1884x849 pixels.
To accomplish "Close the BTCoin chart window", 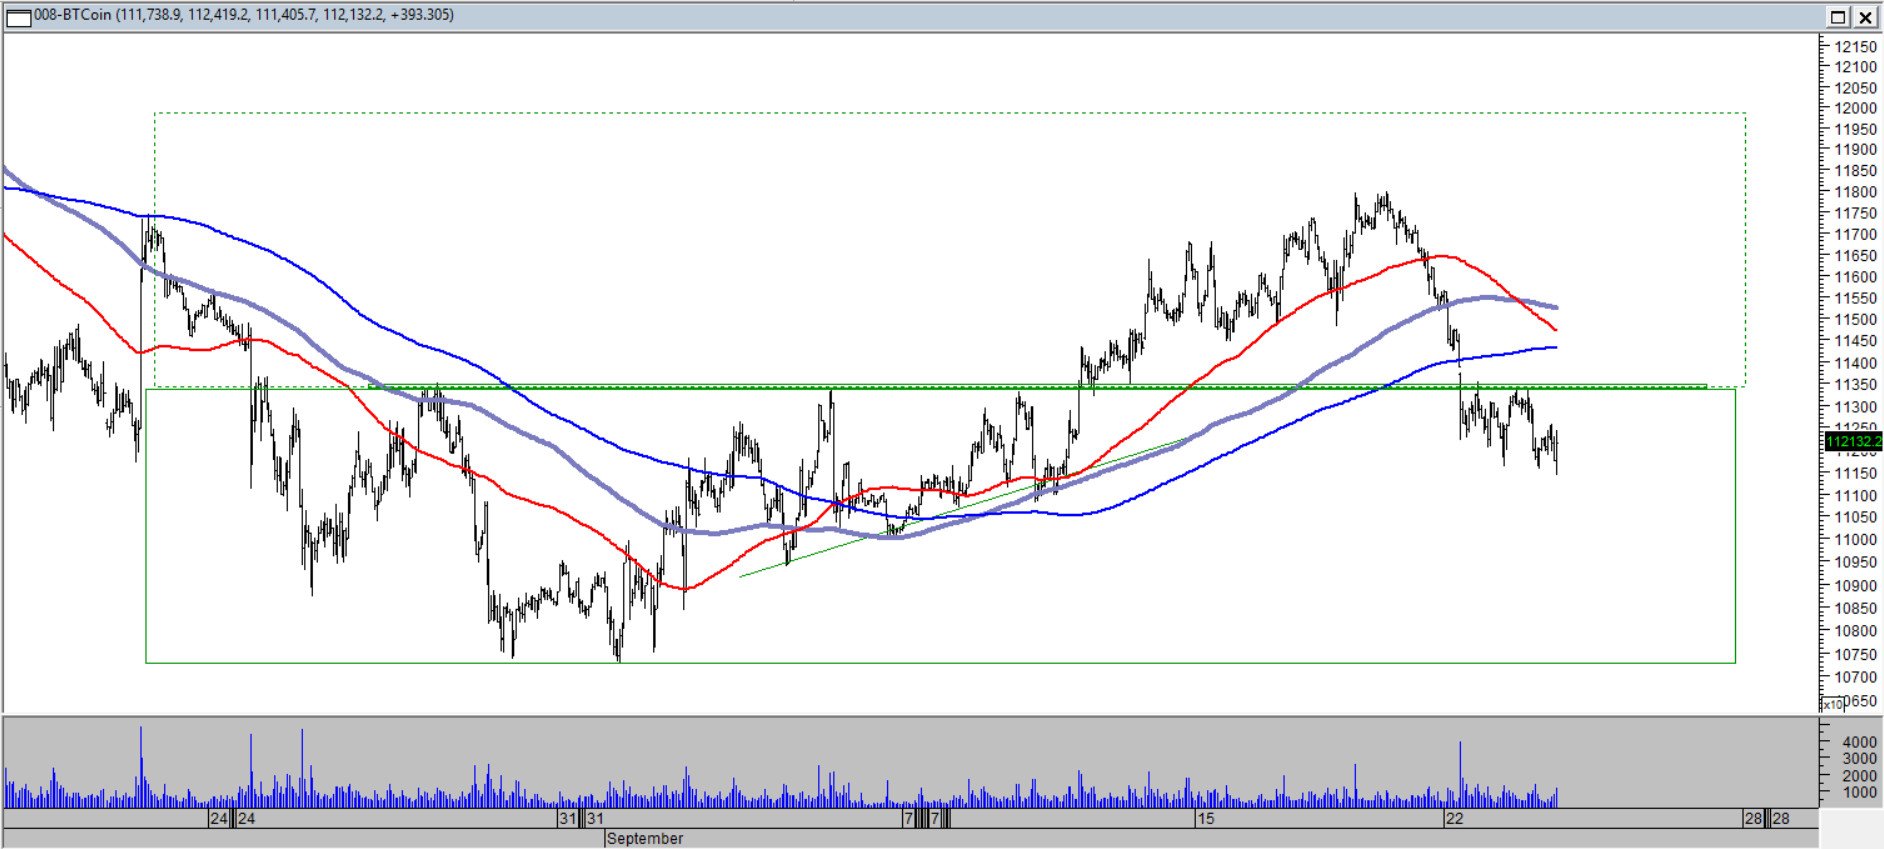I will [x=1866, y=17].
